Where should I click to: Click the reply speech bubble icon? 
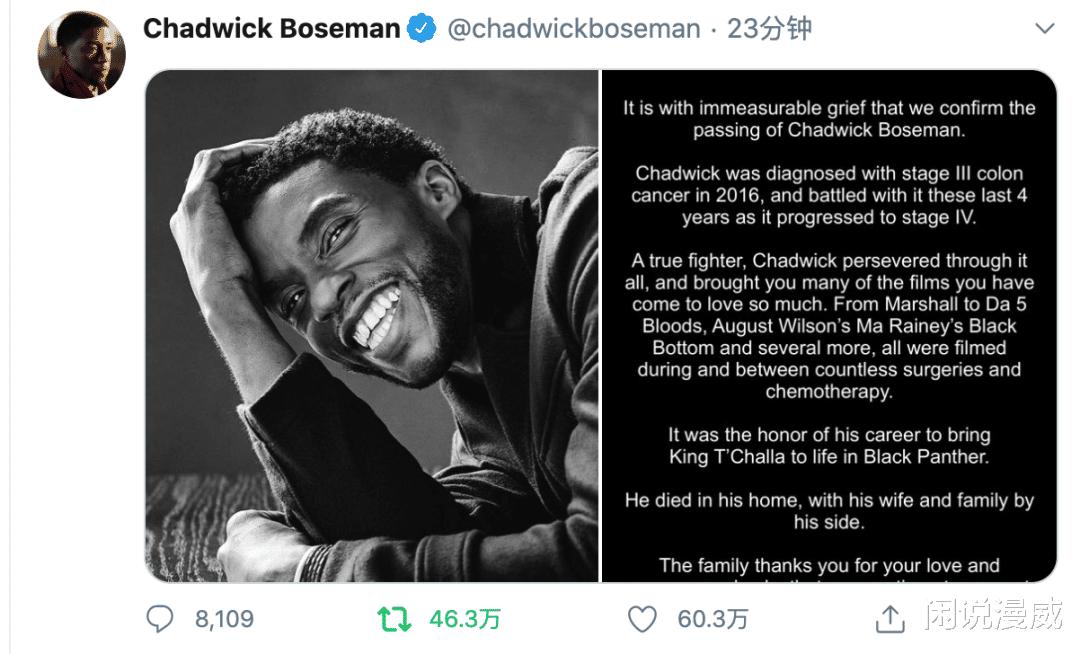pyautogui.click(x=160, y=620)
